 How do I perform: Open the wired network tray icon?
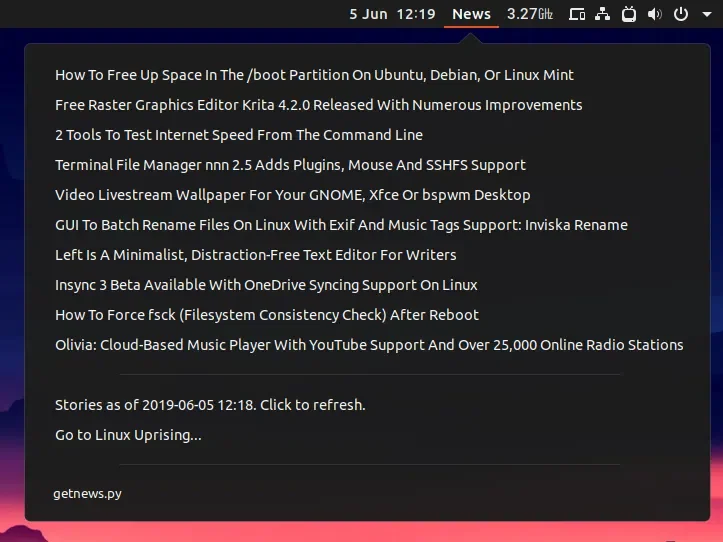[602, 14]
